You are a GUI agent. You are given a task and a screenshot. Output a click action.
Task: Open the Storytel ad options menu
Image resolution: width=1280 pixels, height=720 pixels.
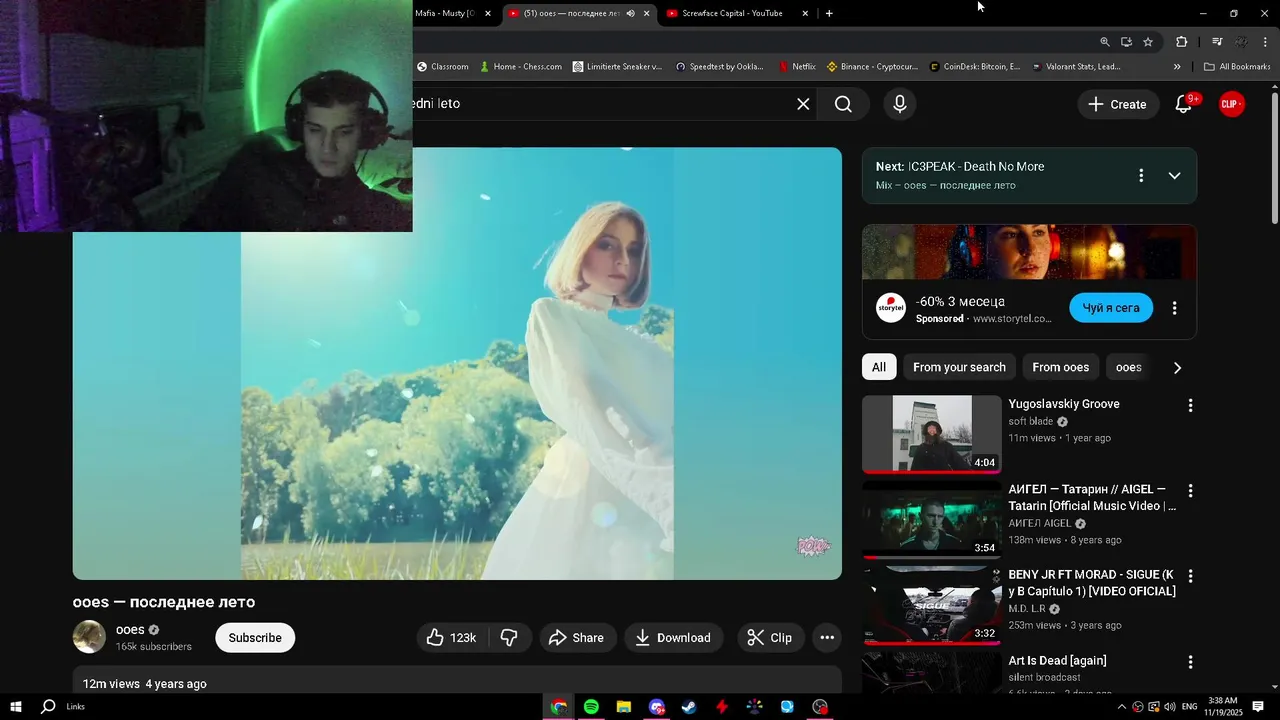[1175, 308]
